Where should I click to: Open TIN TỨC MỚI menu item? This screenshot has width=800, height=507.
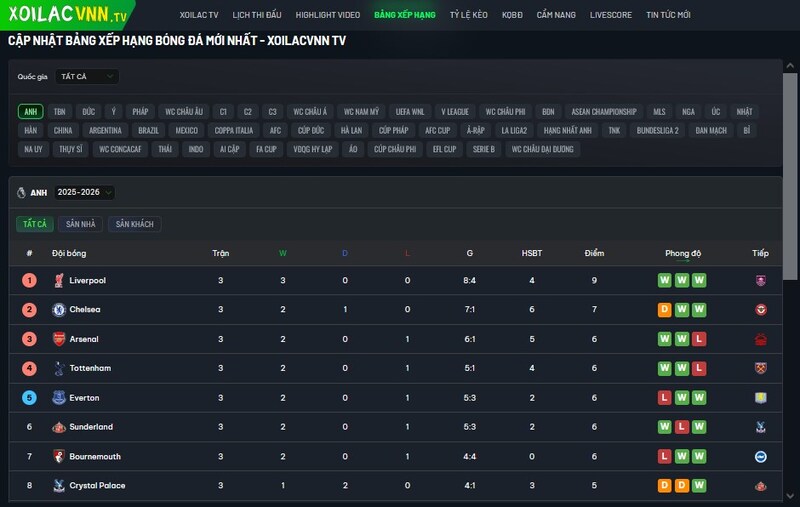click(x=668, y=15)
